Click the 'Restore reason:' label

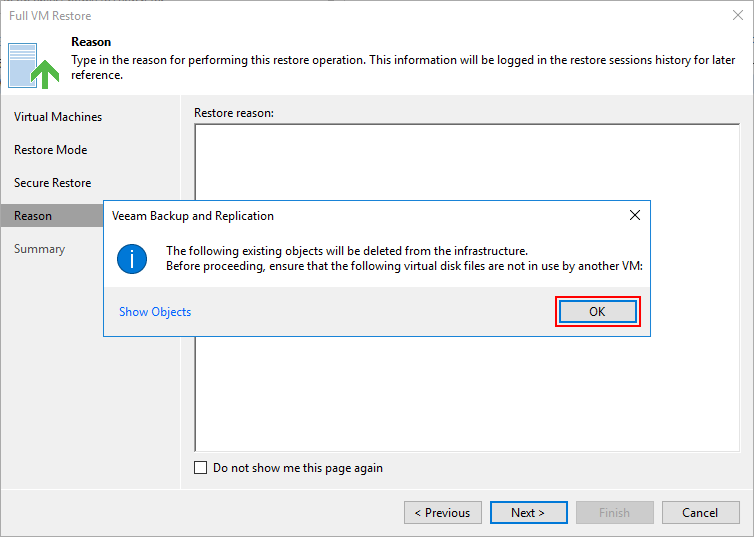point(234,113)
